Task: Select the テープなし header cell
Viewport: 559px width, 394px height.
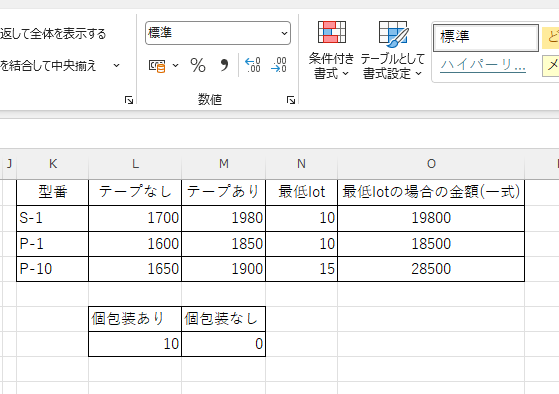Action: coord(135,192)
